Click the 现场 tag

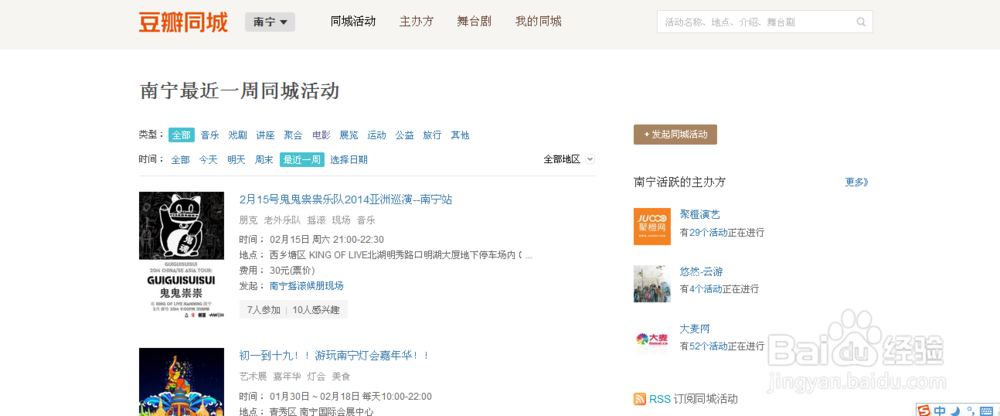point(341,220)
